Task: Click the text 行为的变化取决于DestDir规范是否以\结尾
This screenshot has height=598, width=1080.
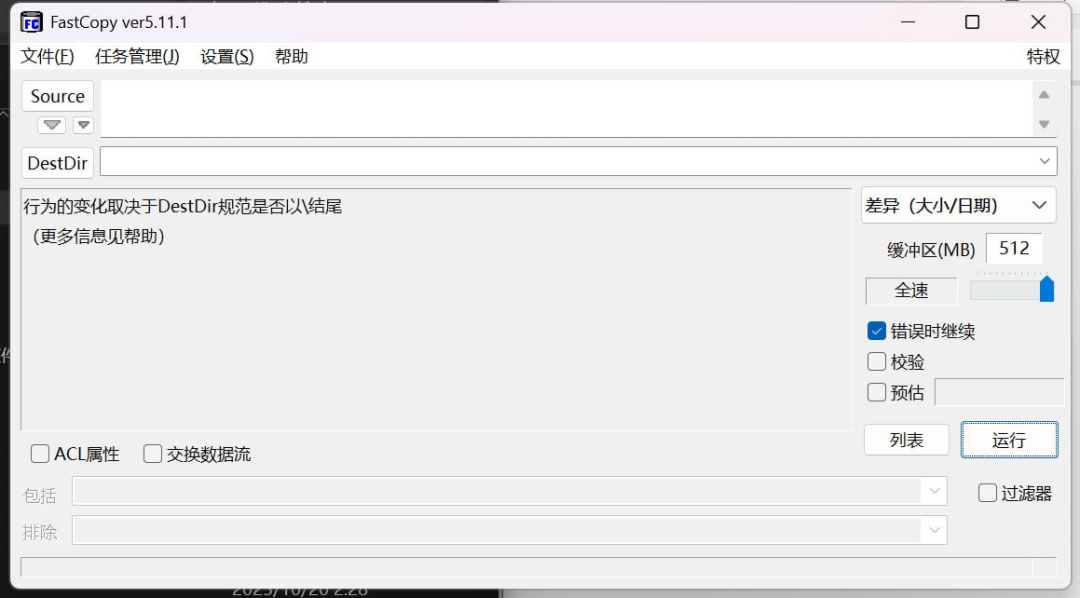Action: [x=183, y=206]
